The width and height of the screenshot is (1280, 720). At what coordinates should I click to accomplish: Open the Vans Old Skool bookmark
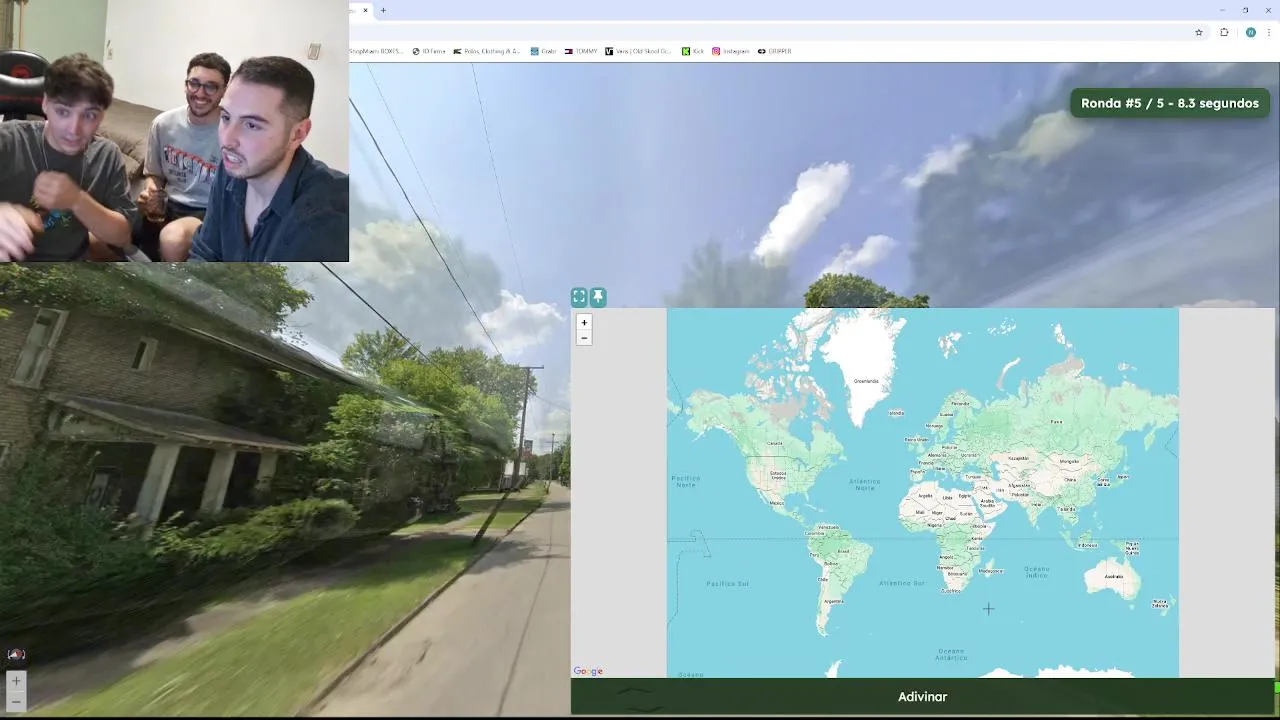(x=640, y=51)
